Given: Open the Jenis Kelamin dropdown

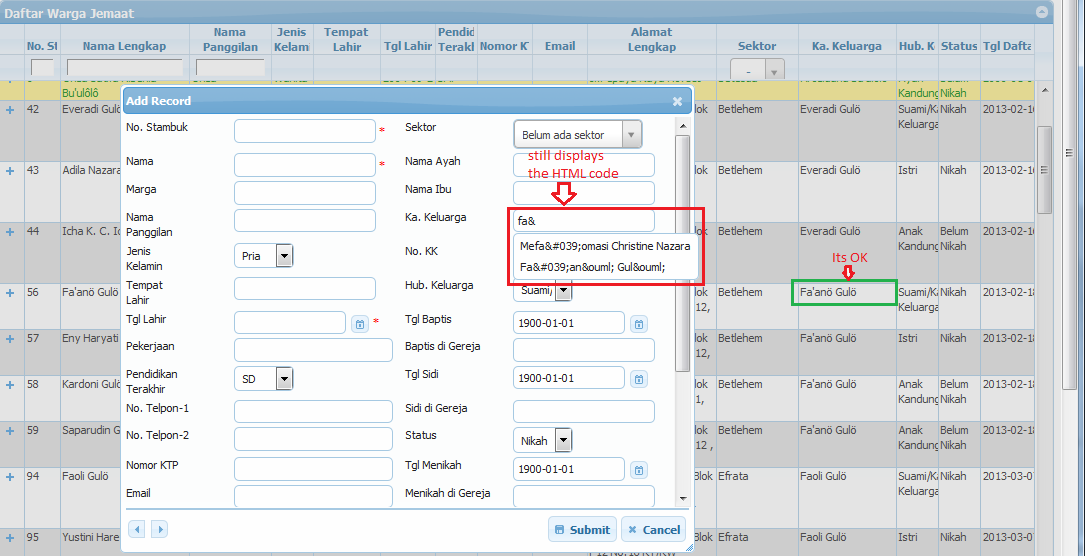Looking at the screenshot, I should tap(284, 256).
